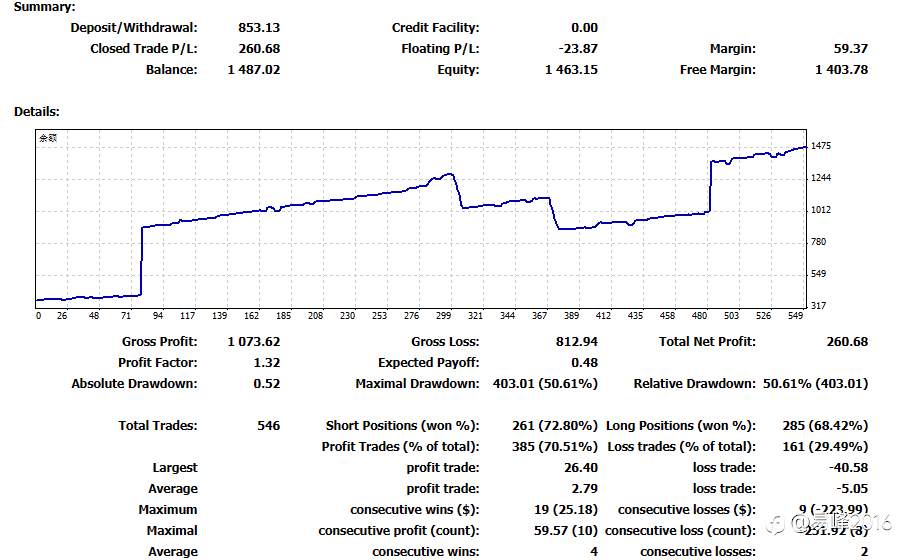
Task: Click the 'Credit Facility:' label
Action: (x=435, y=28)
